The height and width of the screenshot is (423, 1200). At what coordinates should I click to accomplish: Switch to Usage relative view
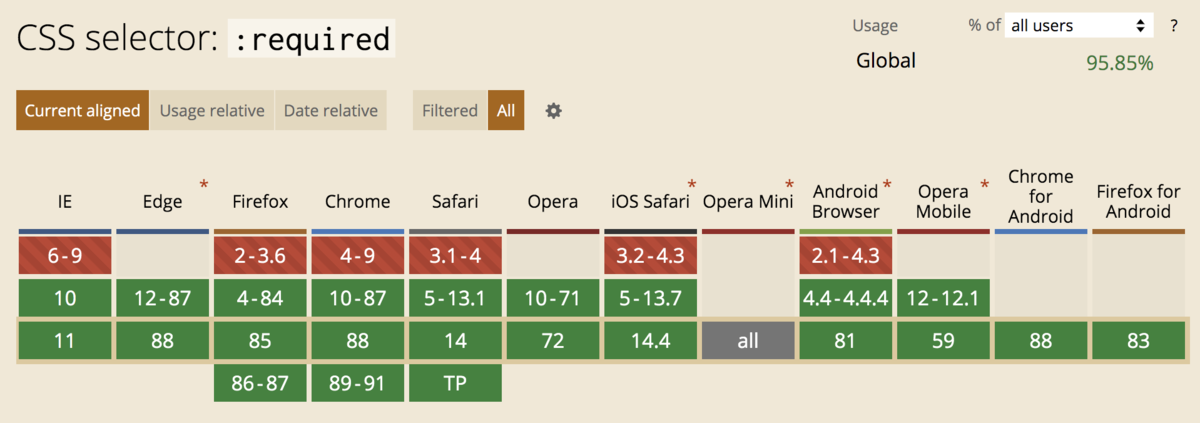(x=212, y=110)
